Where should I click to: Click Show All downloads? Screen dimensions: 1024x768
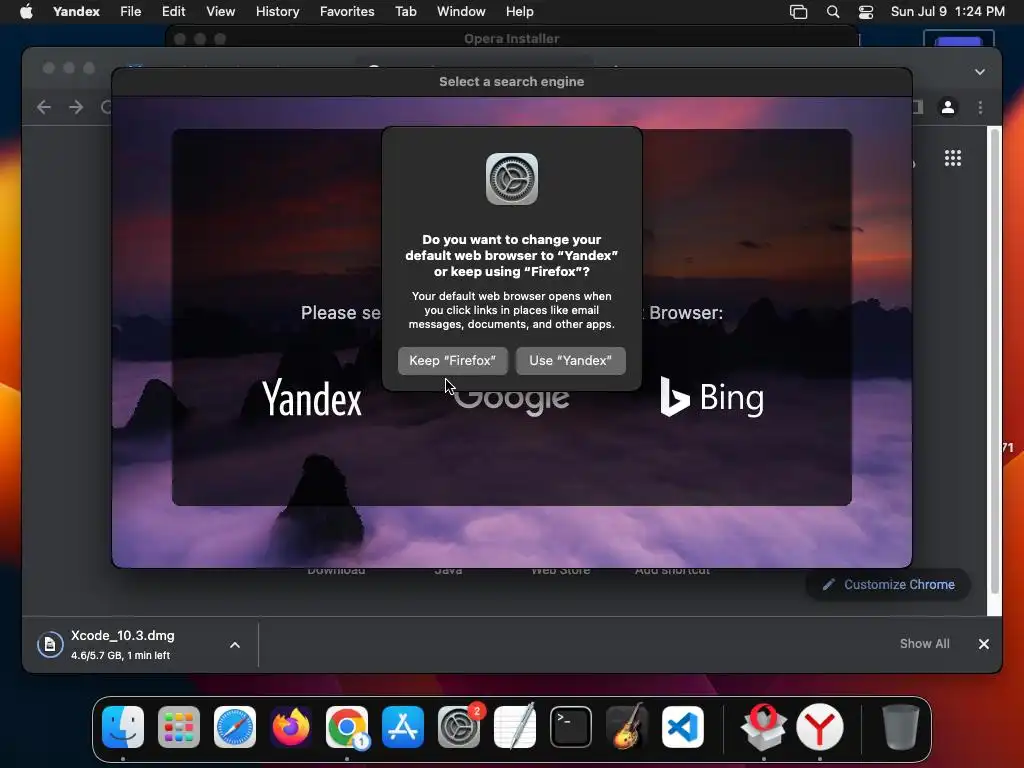pos(924,644)
